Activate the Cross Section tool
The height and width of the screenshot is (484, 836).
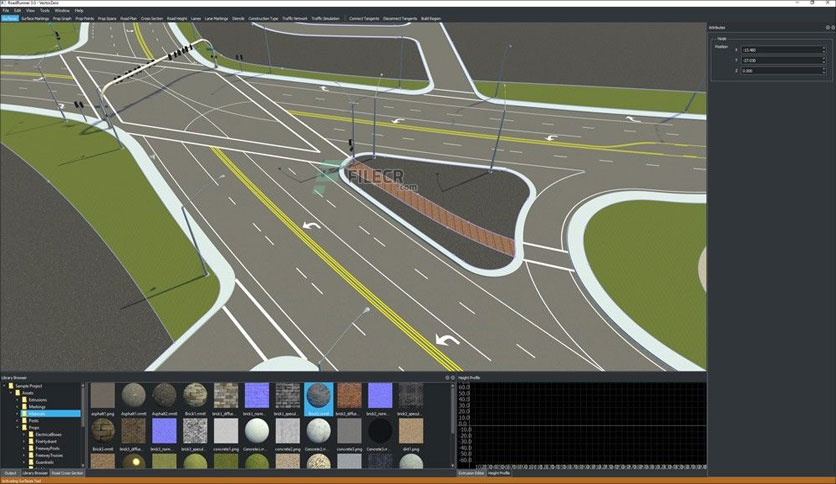coord(152,18)
